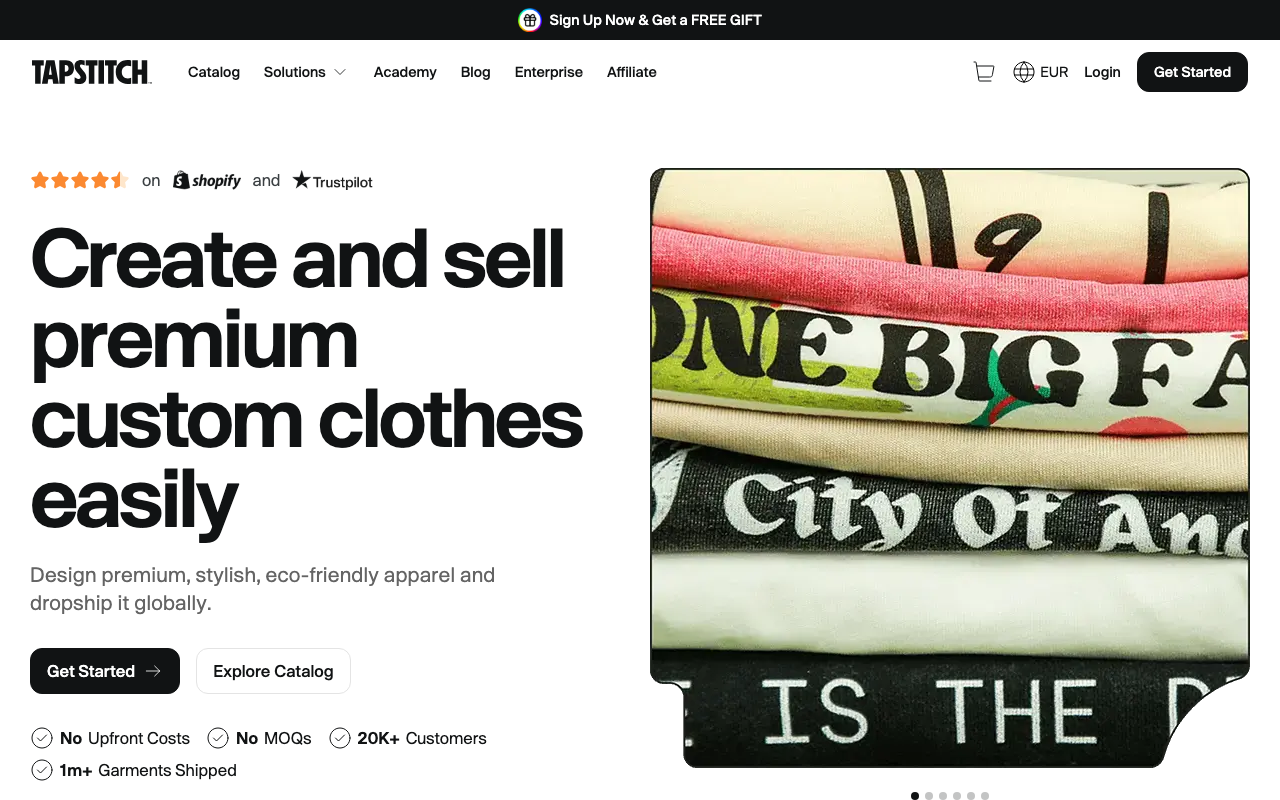Go to the Academy page

(405, 72)
